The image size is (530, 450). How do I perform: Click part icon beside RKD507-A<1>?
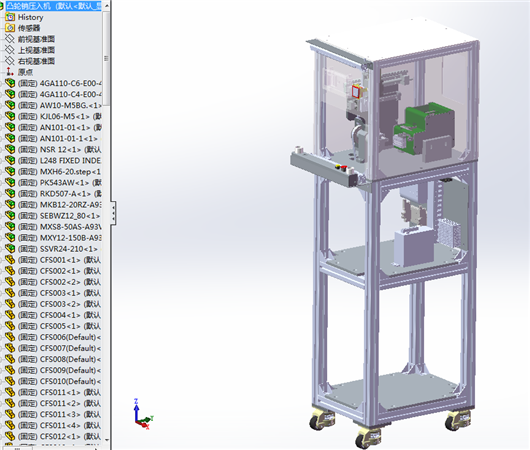pos(10,193)
